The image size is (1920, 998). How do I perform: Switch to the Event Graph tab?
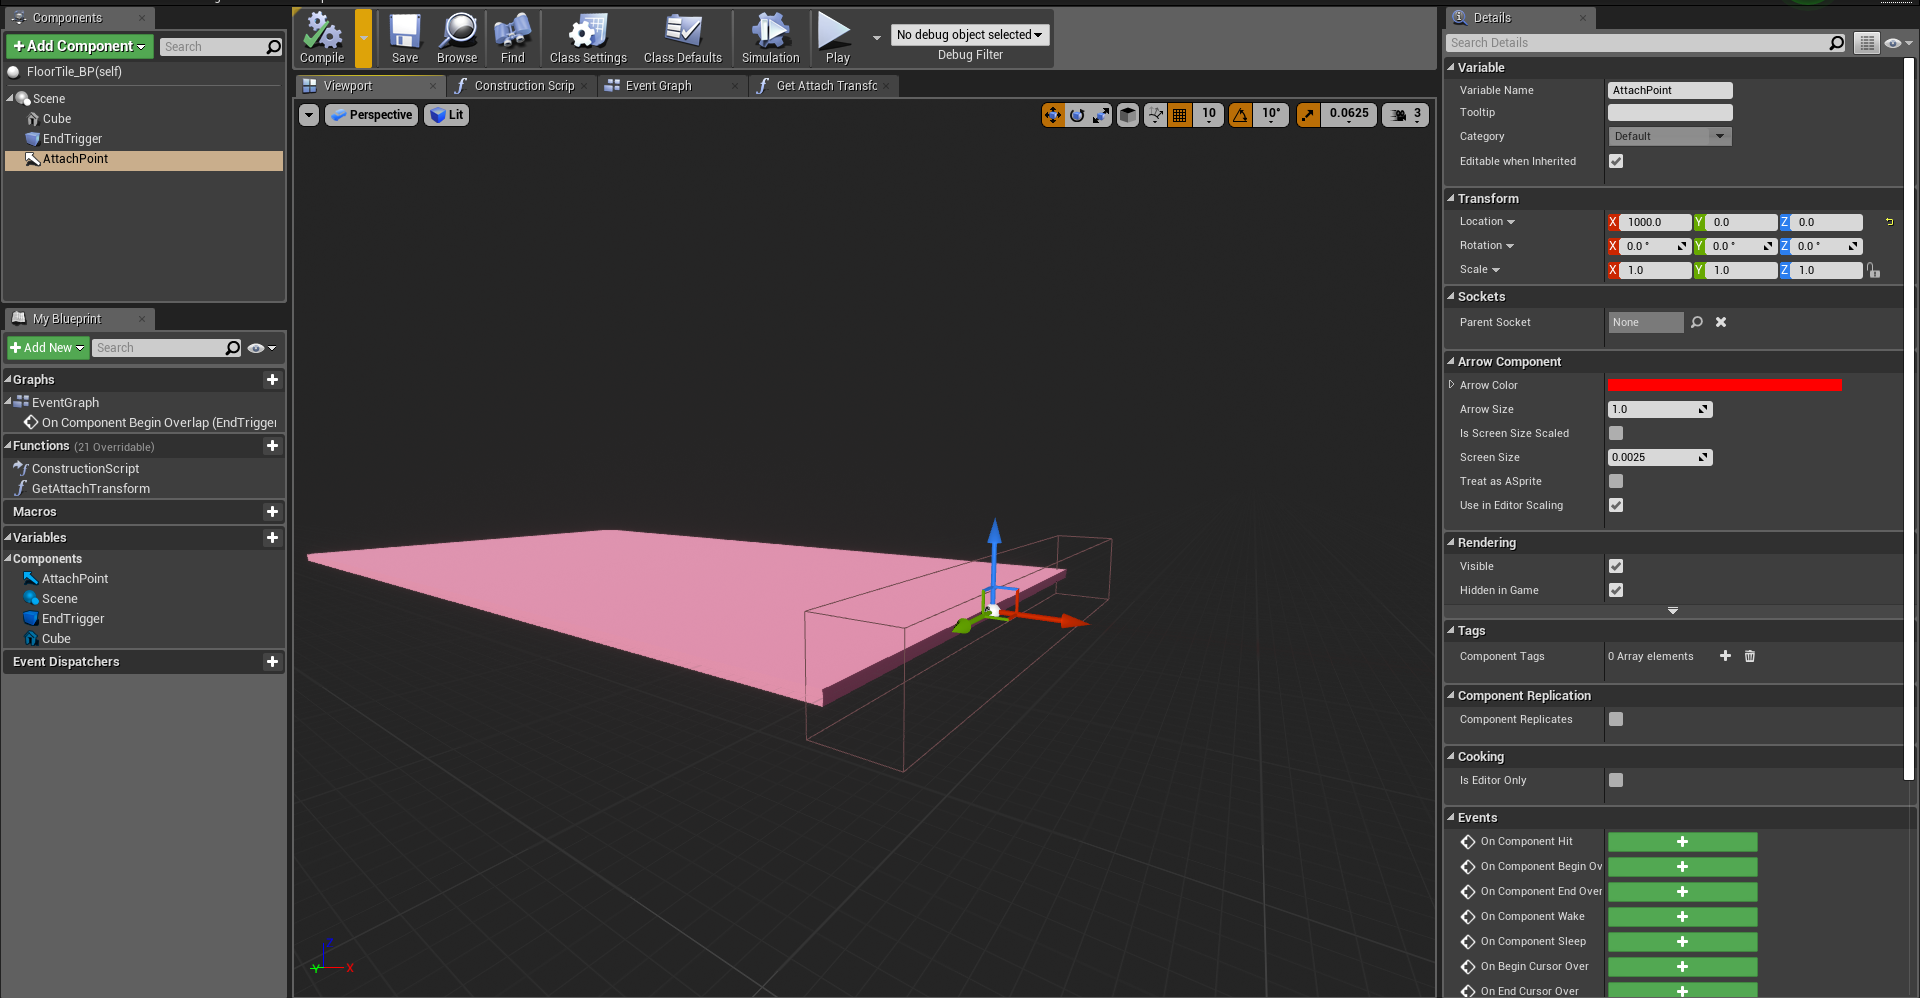pos(658,86)
